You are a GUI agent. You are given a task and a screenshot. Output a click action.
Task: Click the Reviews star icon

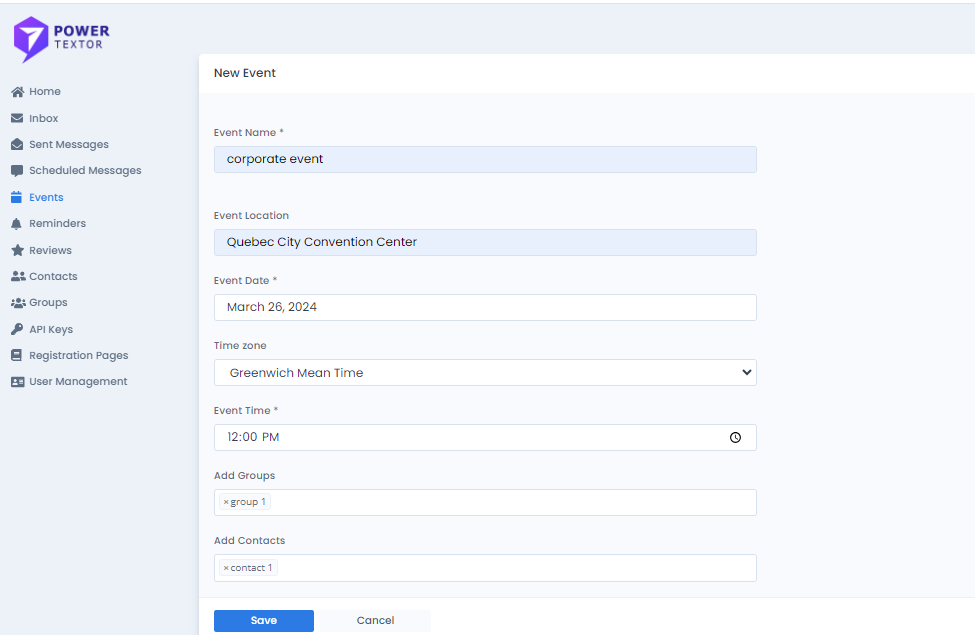(17, 250)
